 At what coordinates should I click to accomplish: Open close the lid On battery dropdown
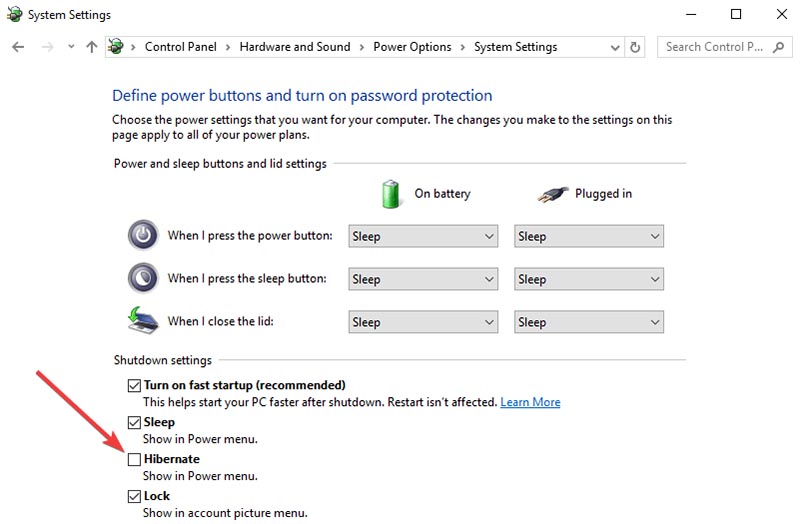[x=423, y=322]
